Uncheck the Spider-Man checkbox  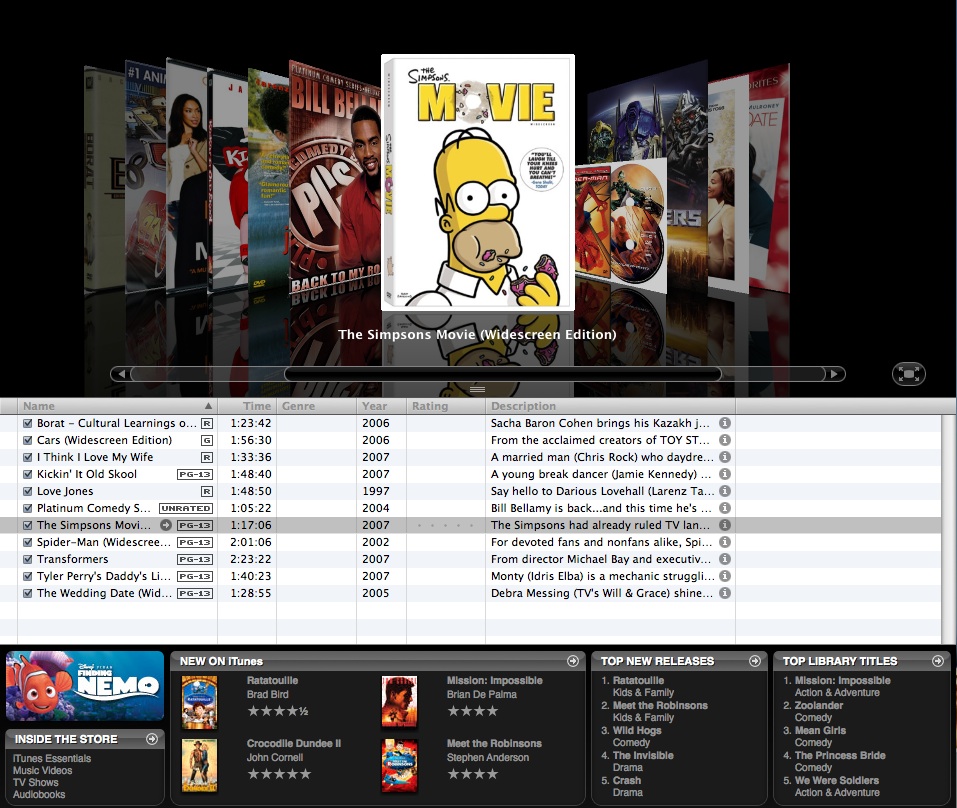(27, 542)
